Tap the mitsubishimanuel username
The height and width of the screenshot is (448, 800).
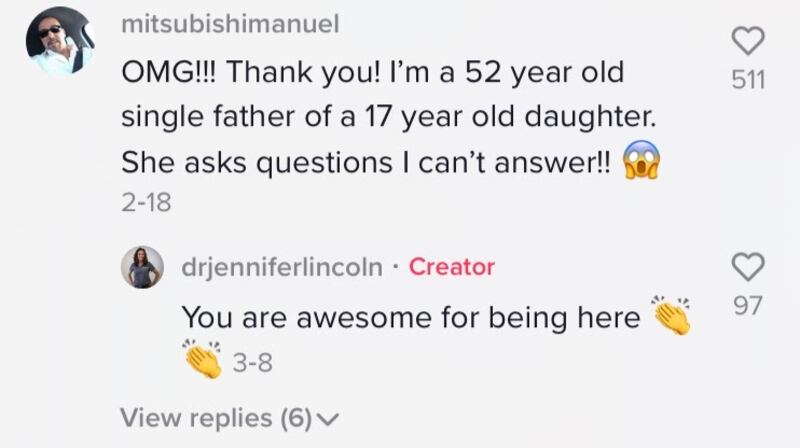pyautogui.click(x=229, y=25)
